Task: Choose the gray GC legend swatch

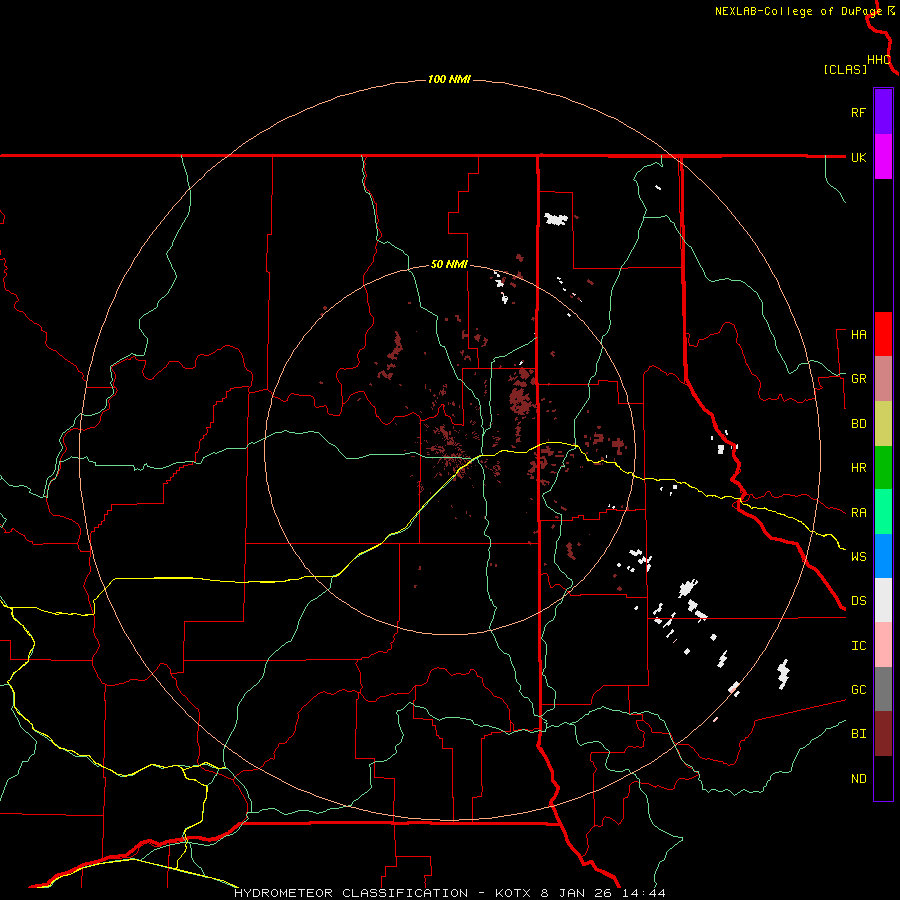Action: tap(883, 689)
